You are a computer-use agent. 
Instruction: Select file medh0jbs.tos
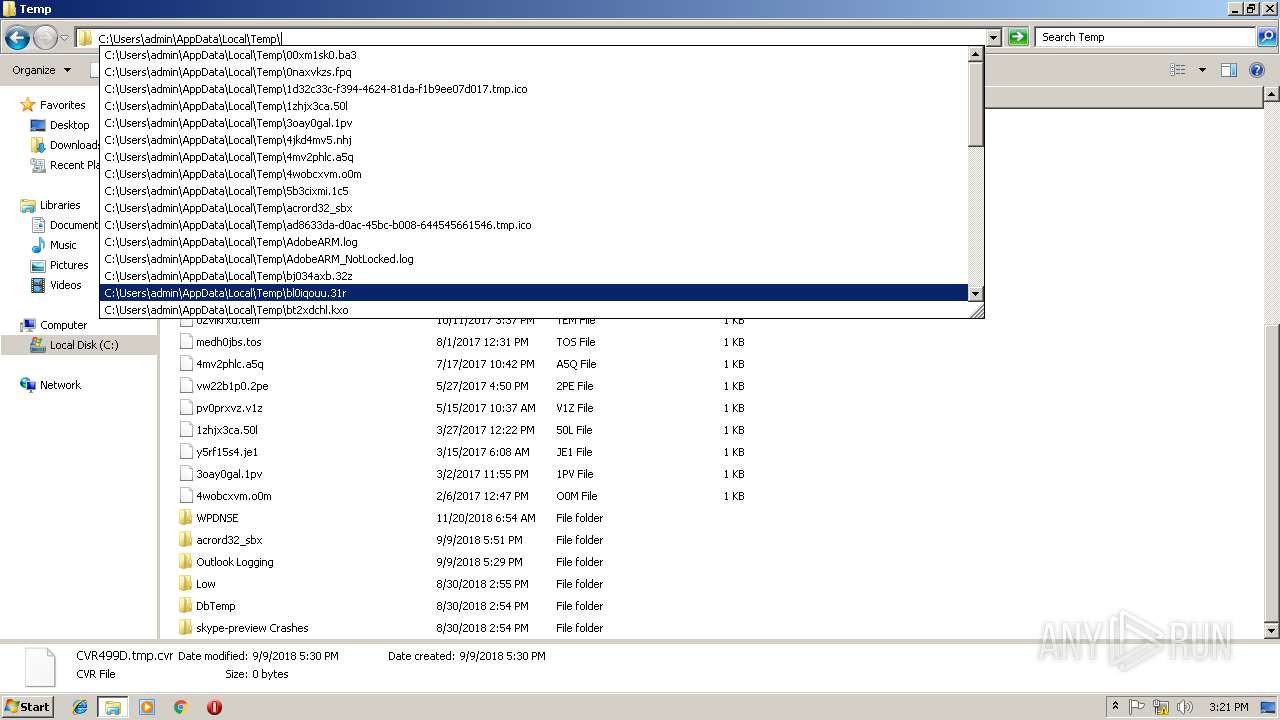tap(228, 342)
